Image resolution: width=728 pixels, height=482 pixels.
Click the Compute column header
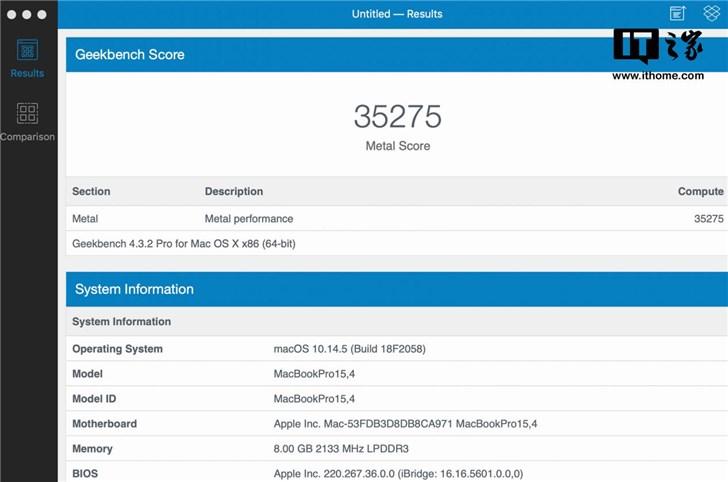tap(701, 191)
